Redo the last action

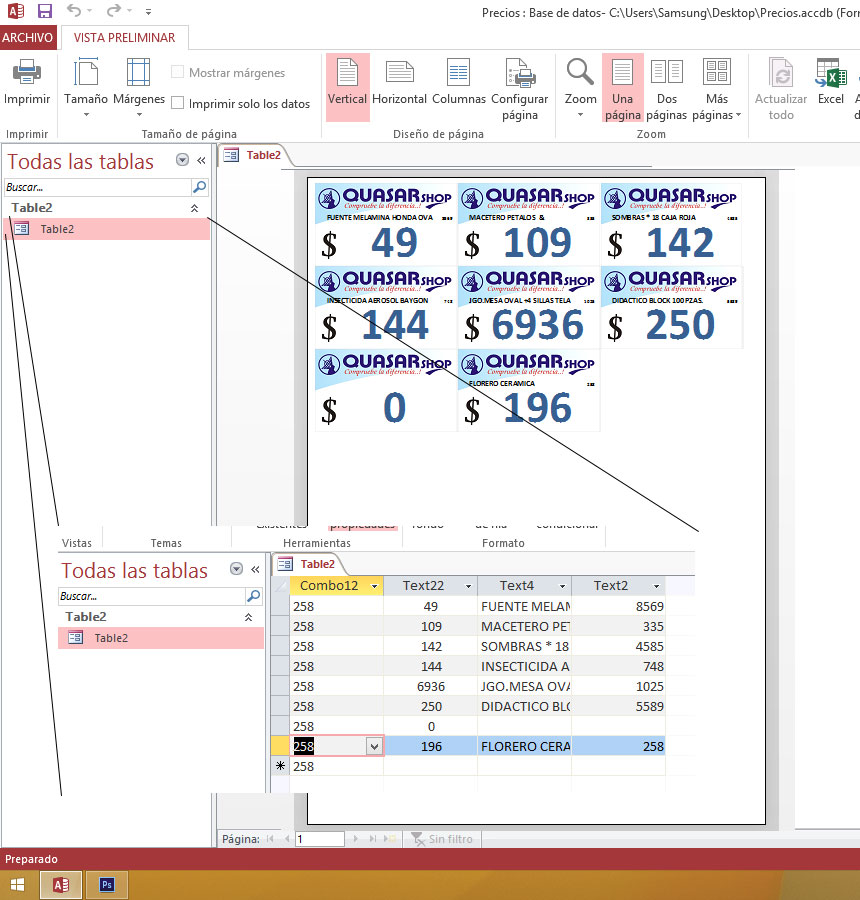pos(114,10)
